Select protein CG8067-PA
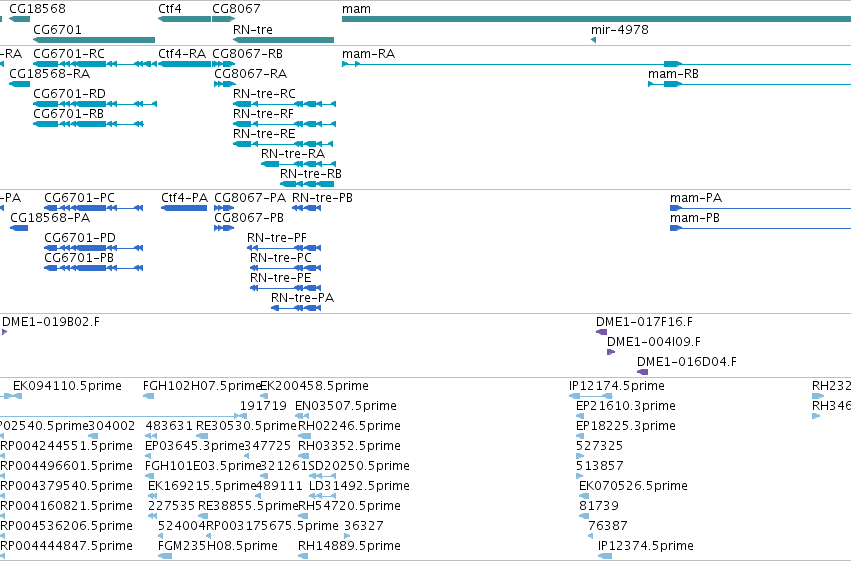 224,208
